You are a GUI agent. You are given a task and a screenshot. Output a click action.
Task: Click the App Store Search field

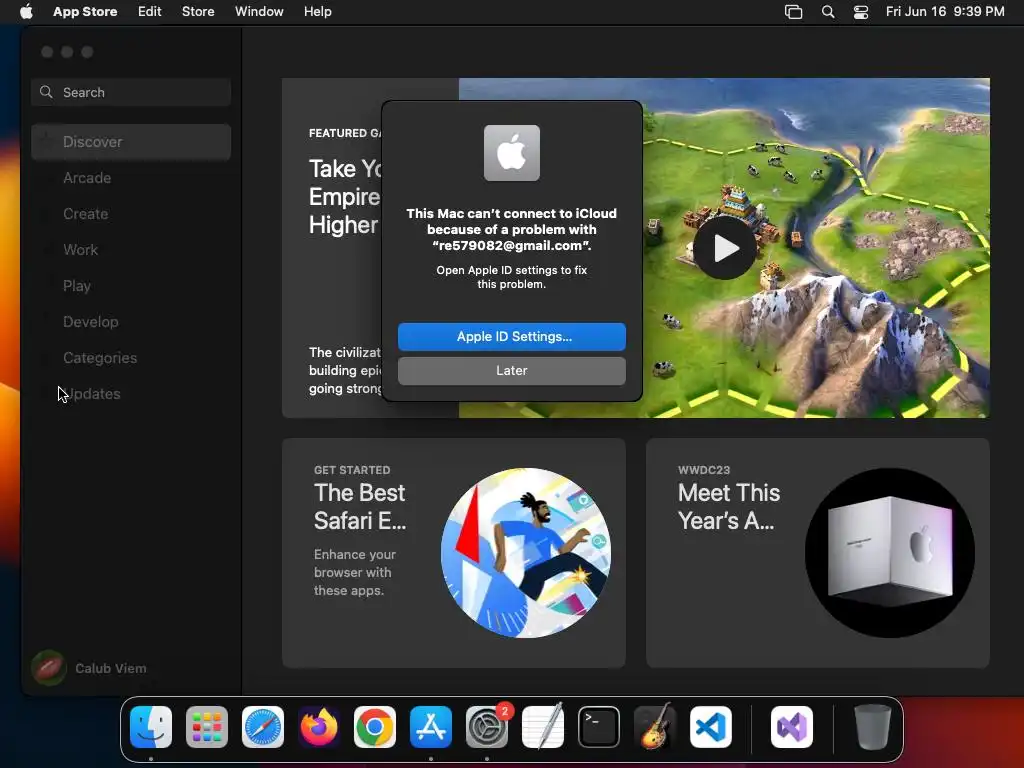[131, 92]
